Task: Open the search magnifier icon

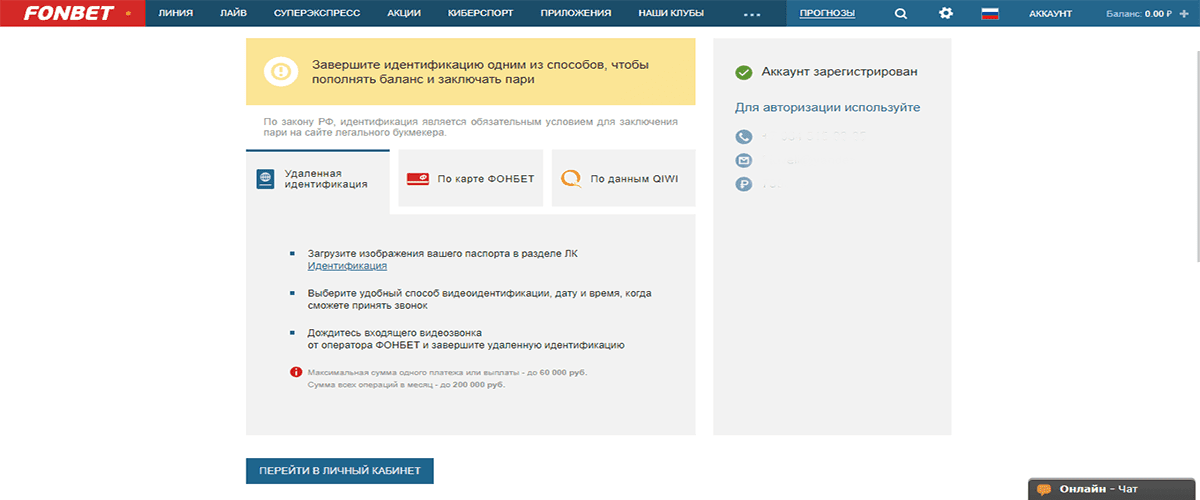Action: pyautogui.click(x=901, y=14)
